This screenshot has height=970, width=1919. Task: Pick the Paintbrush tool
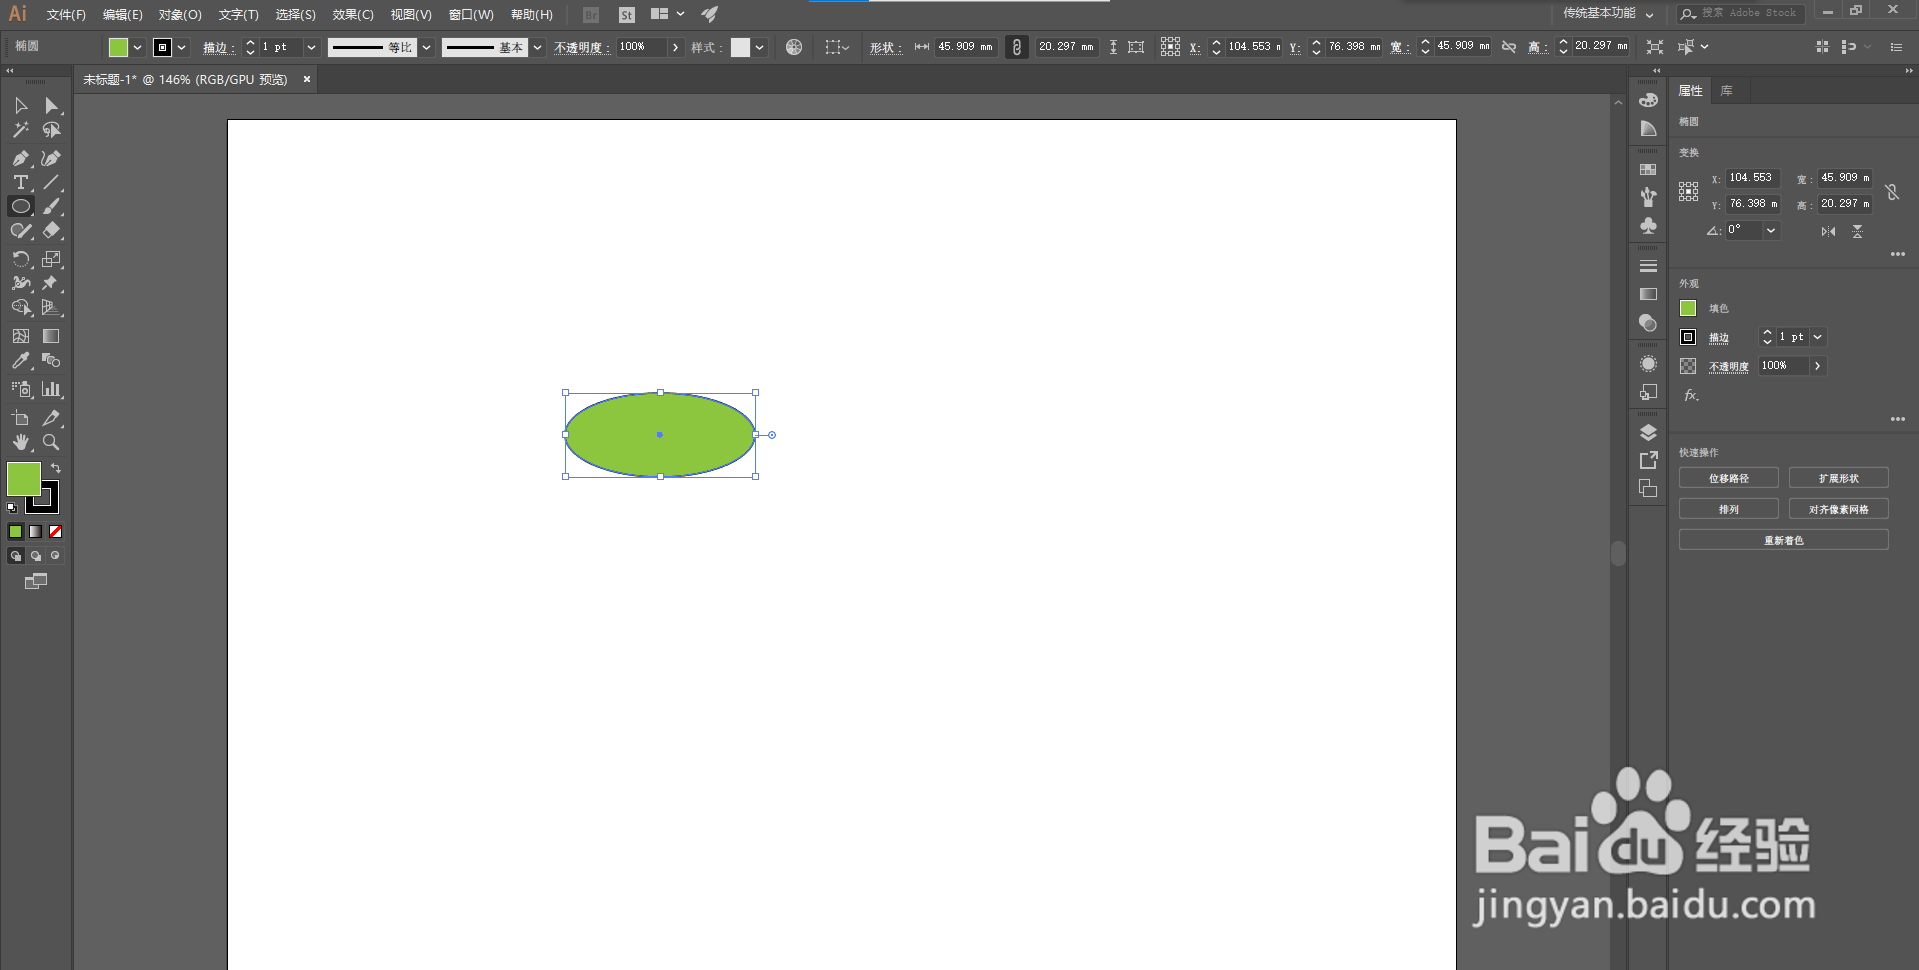tap(51, 206)
